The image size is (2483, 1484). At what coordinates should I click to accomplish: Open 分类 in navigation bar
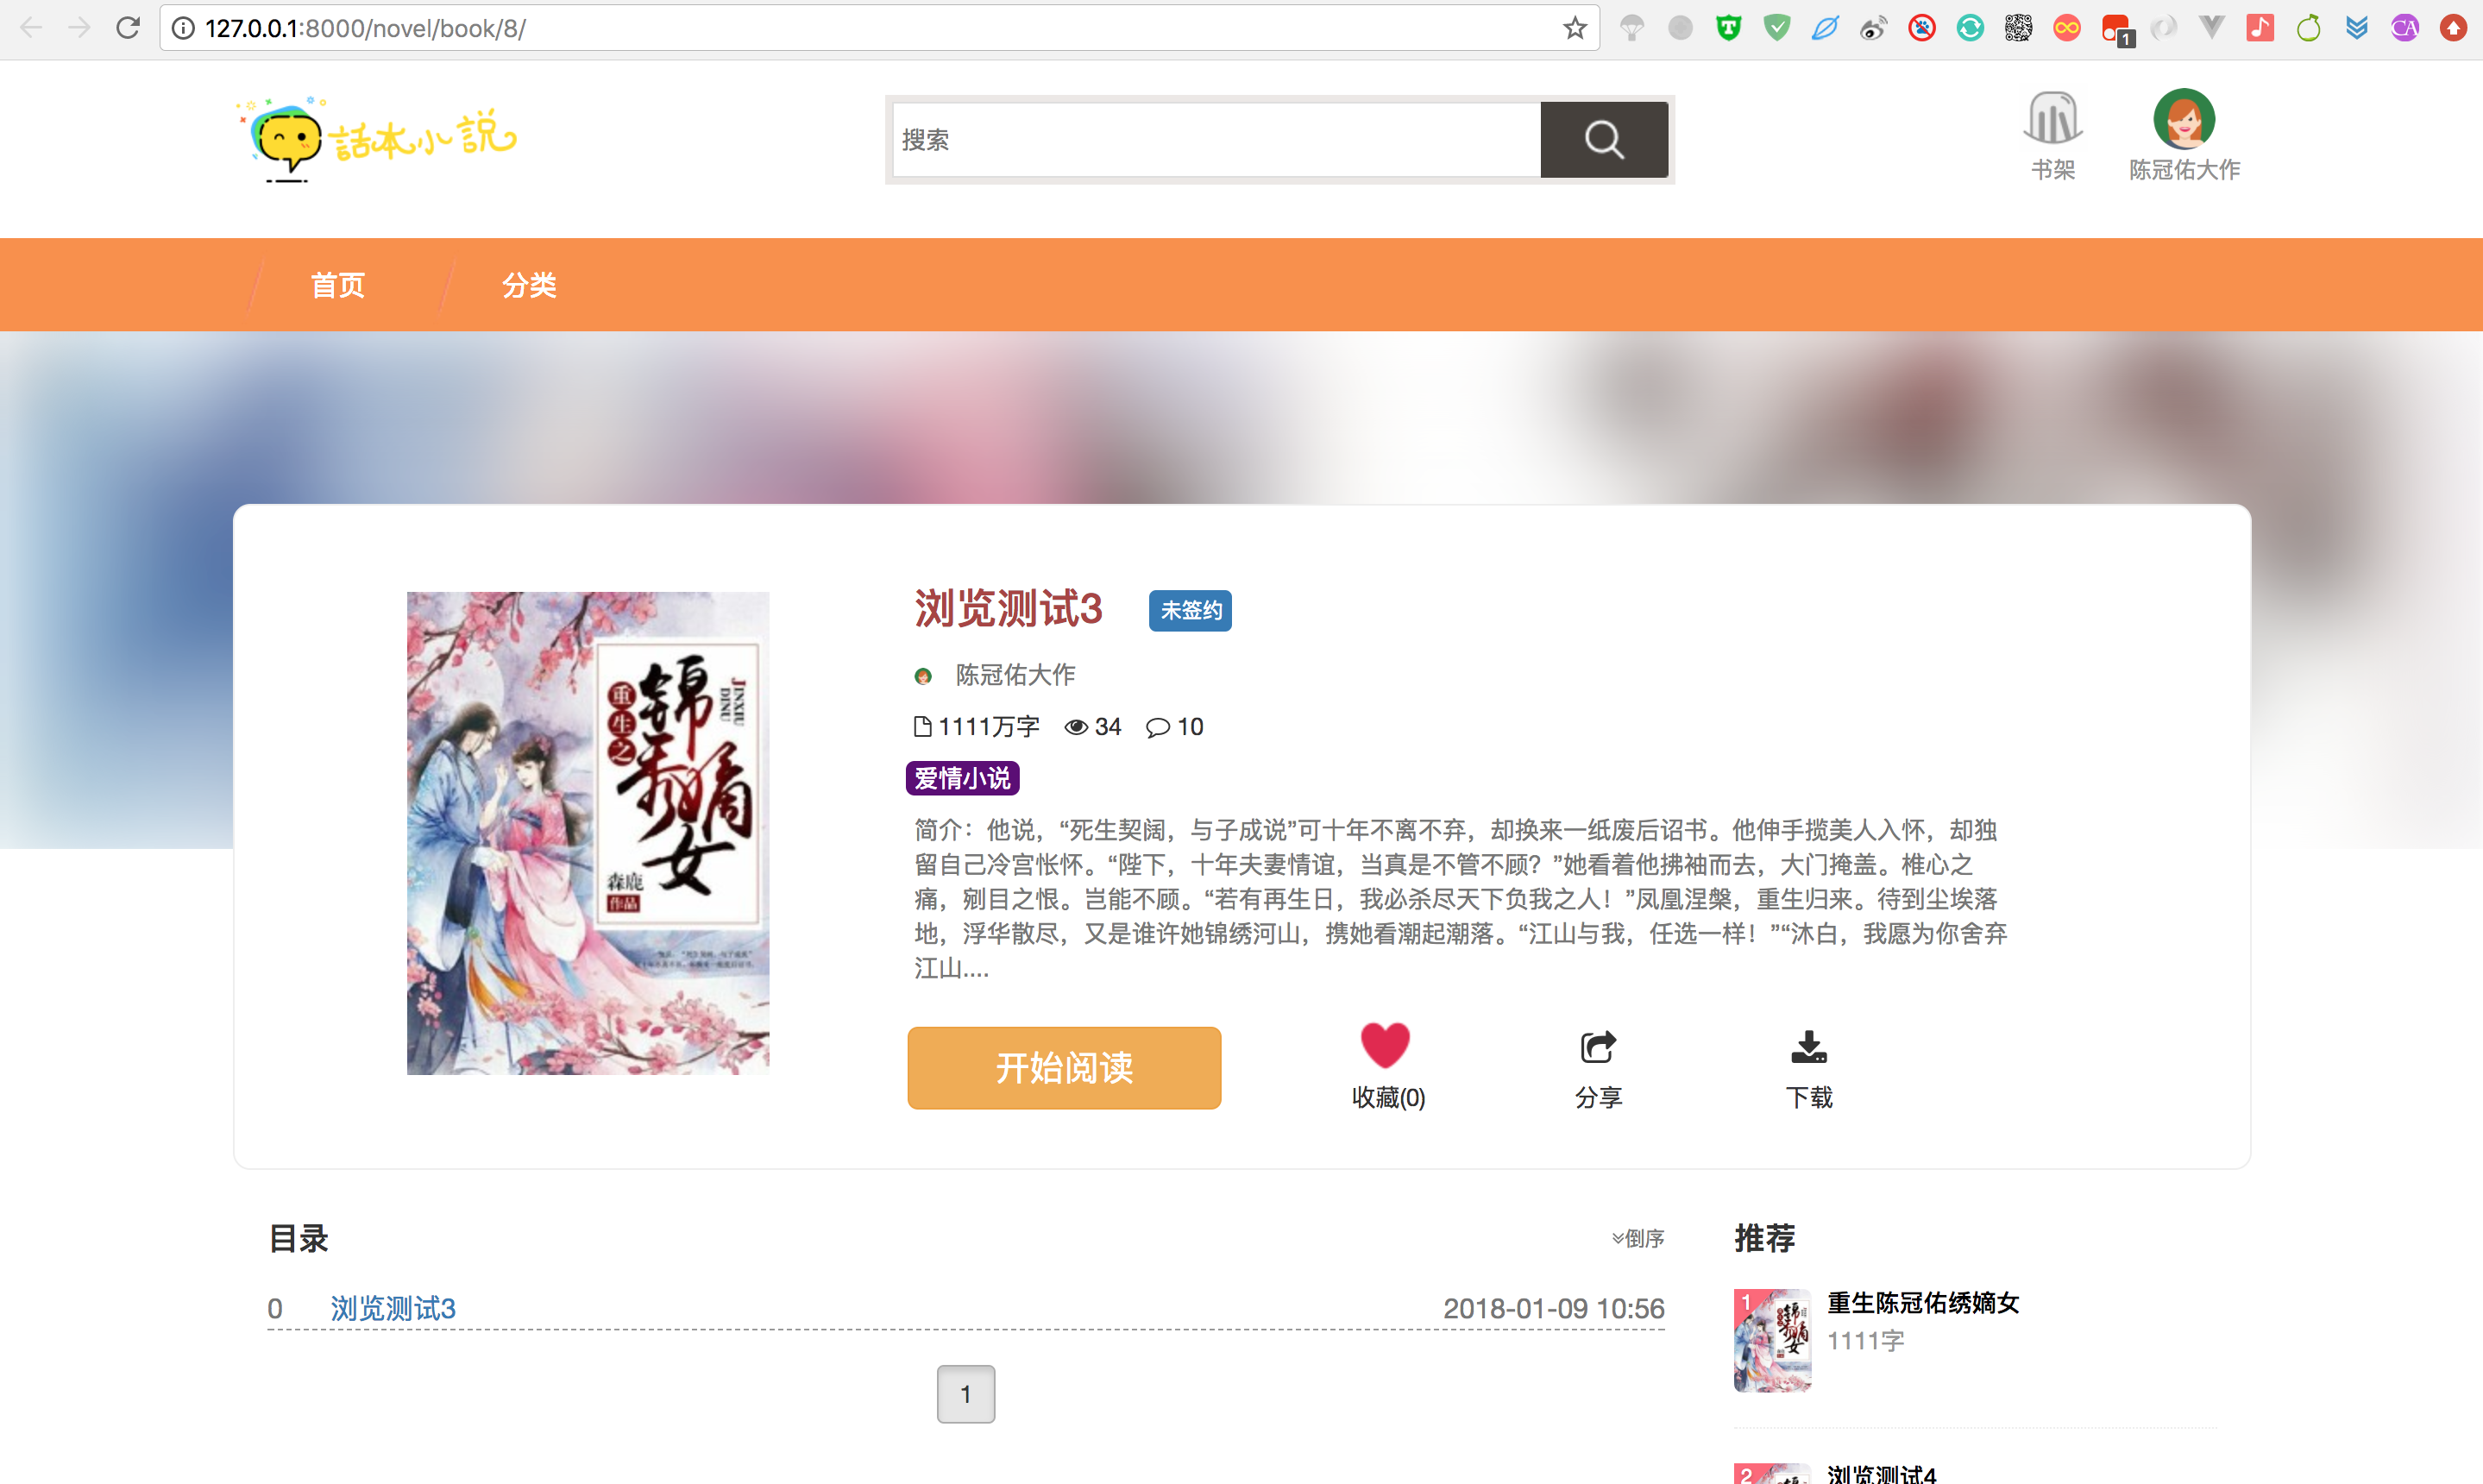click(528, 285)
